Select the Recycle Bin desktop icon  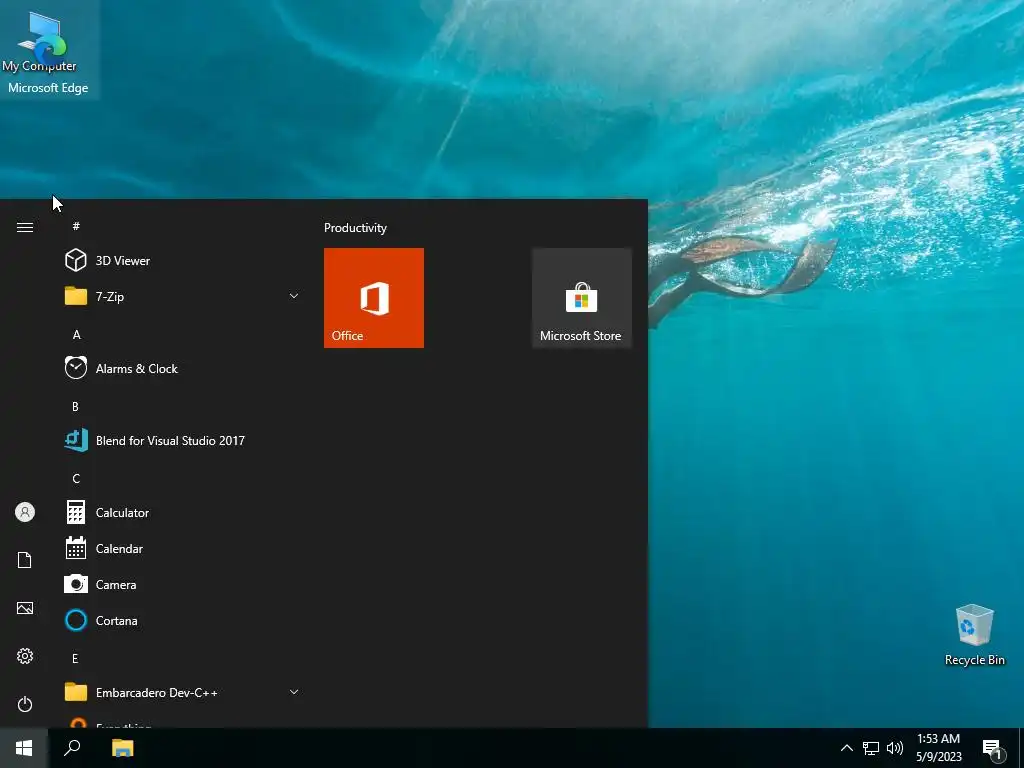tap(974, 635)
